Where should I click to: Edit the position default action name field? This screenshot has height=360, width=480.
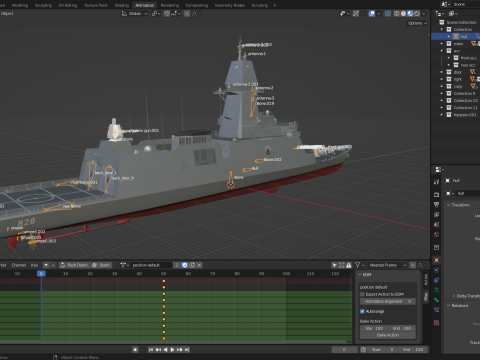click(152, 265)
